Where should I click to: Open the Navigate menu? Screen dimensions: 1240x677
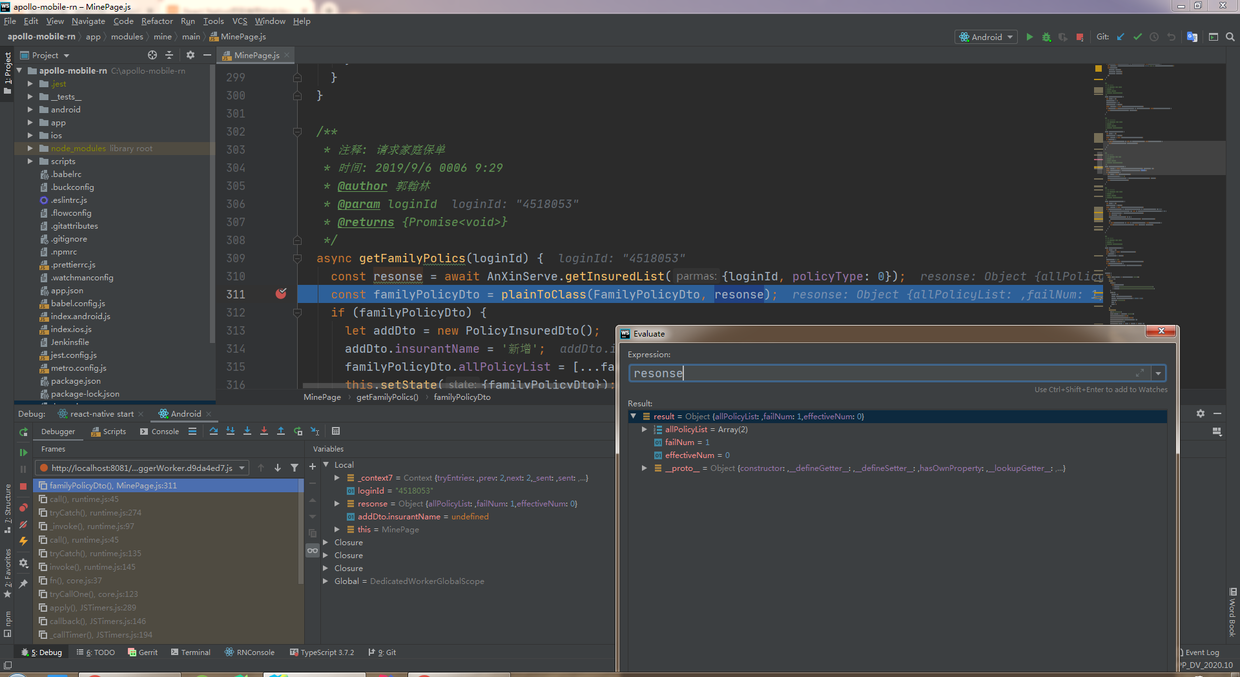tap(88, 21)
